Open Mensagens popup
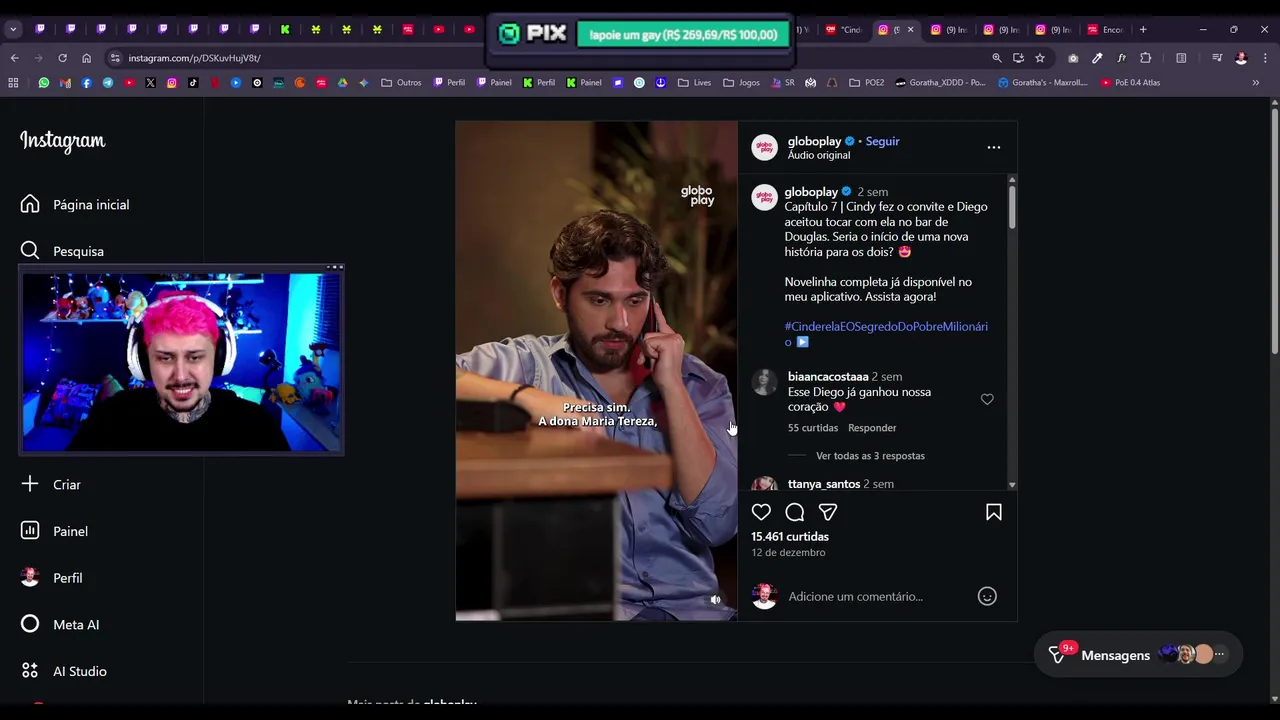The height and width of the screenshot is (720, 1280). (x=1138, y=655)
